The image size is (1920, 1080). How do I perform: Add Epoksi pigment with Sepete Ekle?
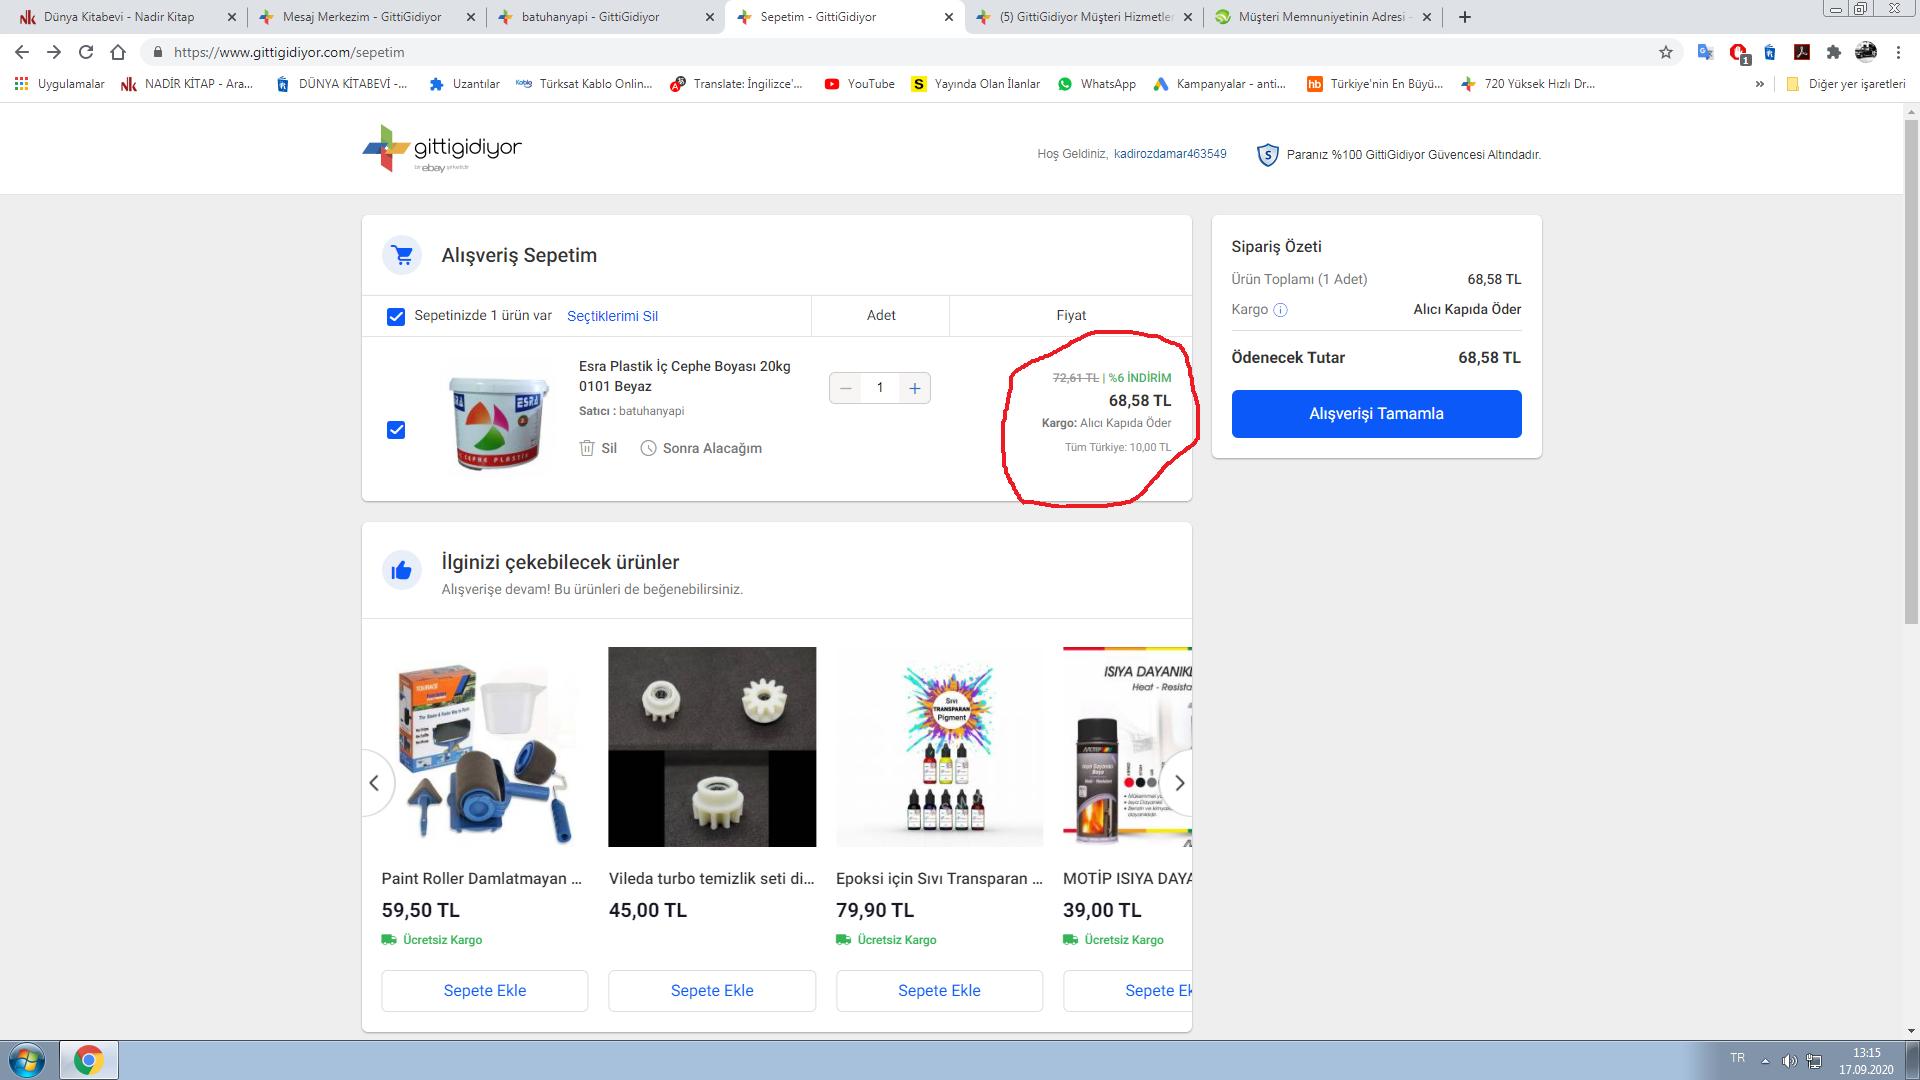tap(939, 991)
